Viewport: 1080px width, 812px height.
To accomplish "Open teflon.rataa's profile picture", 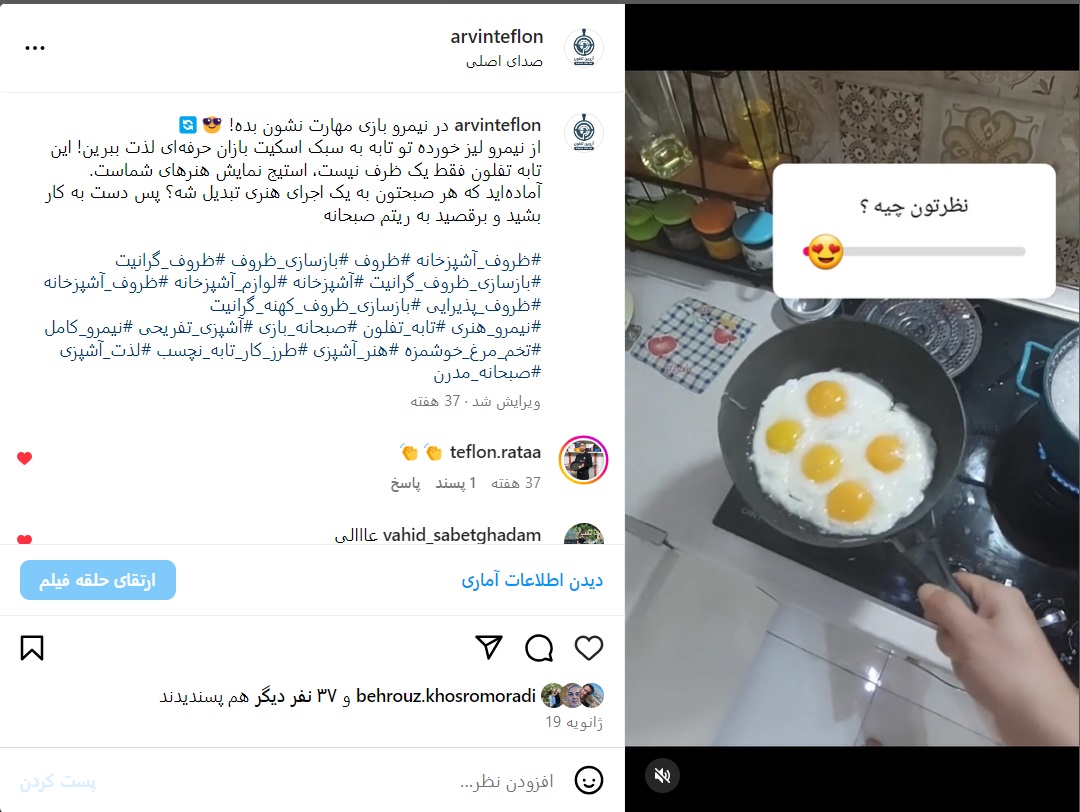I will point(583,460).
